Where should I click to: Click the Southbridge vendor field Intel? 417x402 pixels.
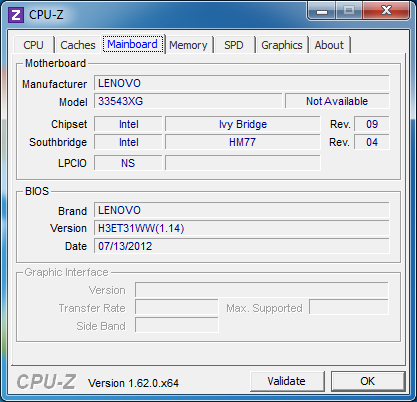pyautogui.click(x=128, y=142)
